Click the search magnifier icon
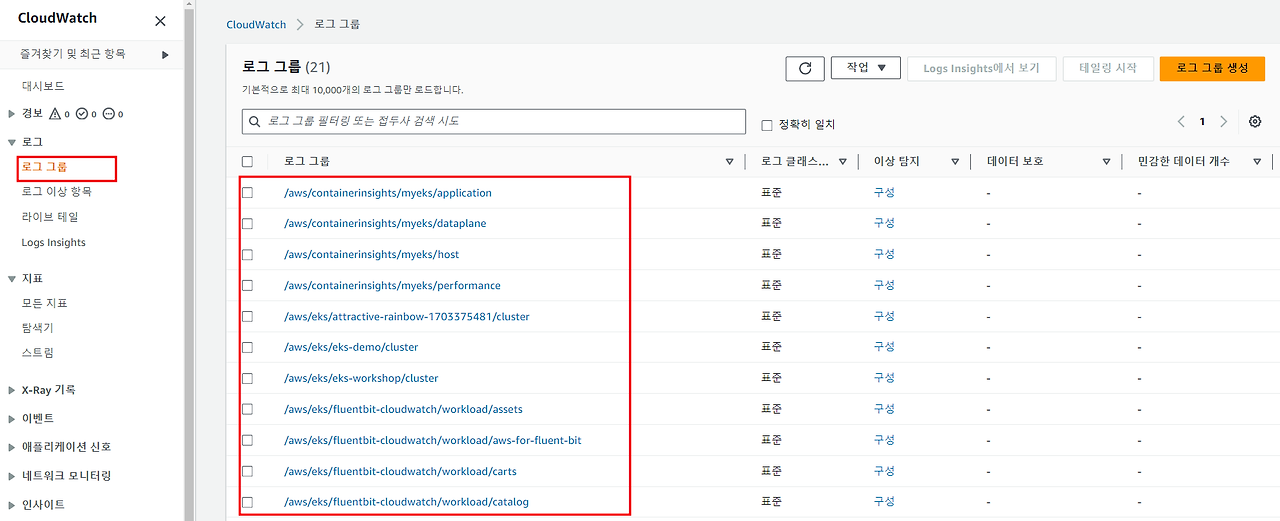Screen dimensions: 1280x521 click(255, 121)
